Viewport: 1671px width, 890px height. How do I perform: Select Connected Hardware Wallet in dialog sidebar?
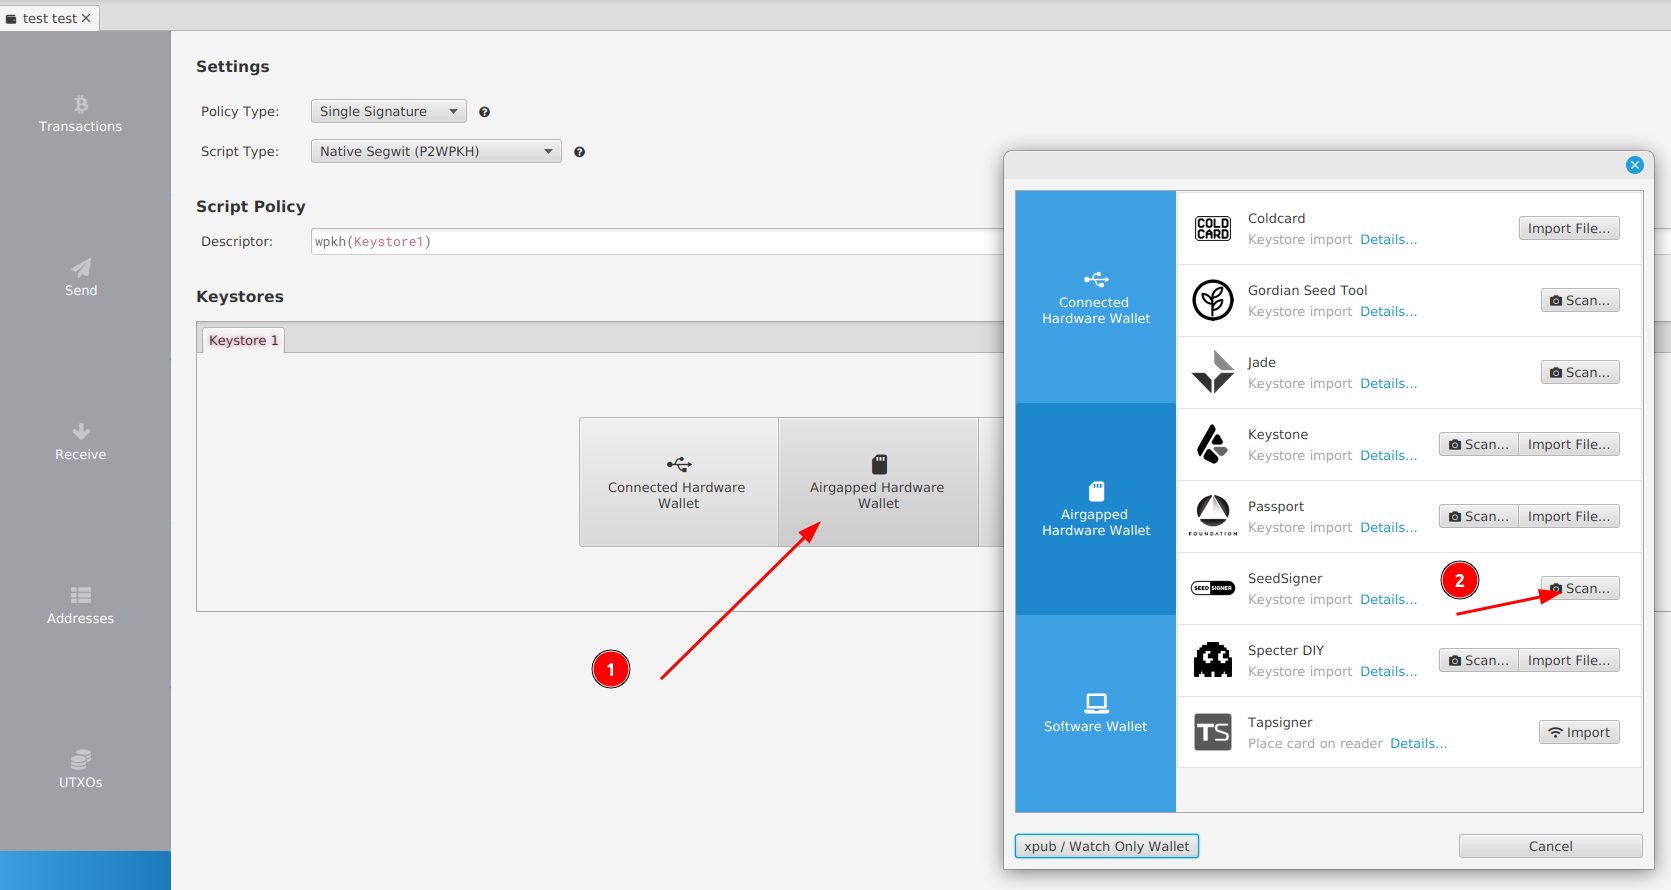coord(1096,297)
